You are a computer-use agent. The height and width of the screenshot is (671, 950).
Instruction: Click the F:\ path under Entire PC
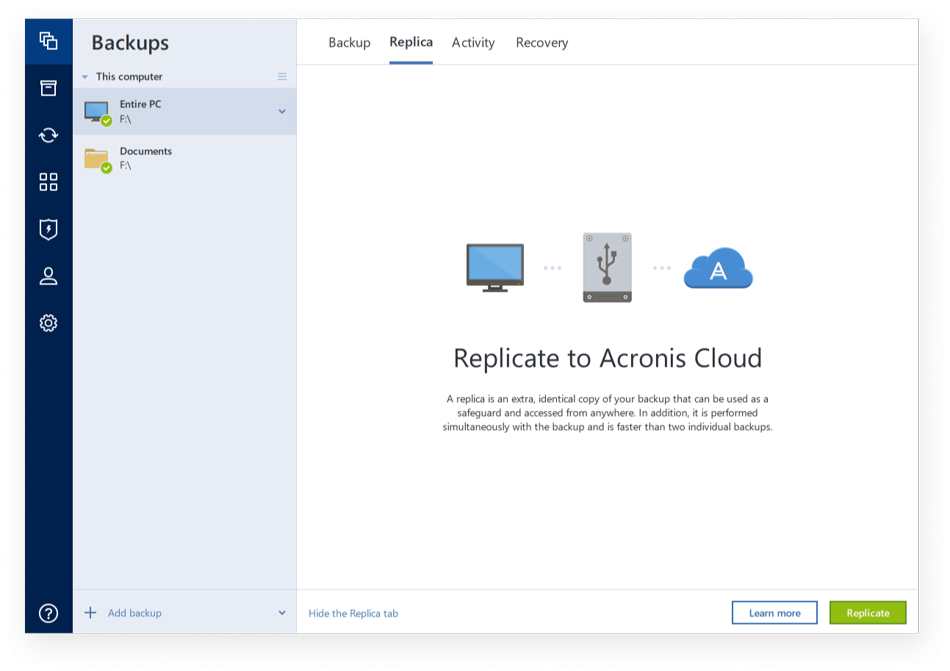click(x=125, y=119)
